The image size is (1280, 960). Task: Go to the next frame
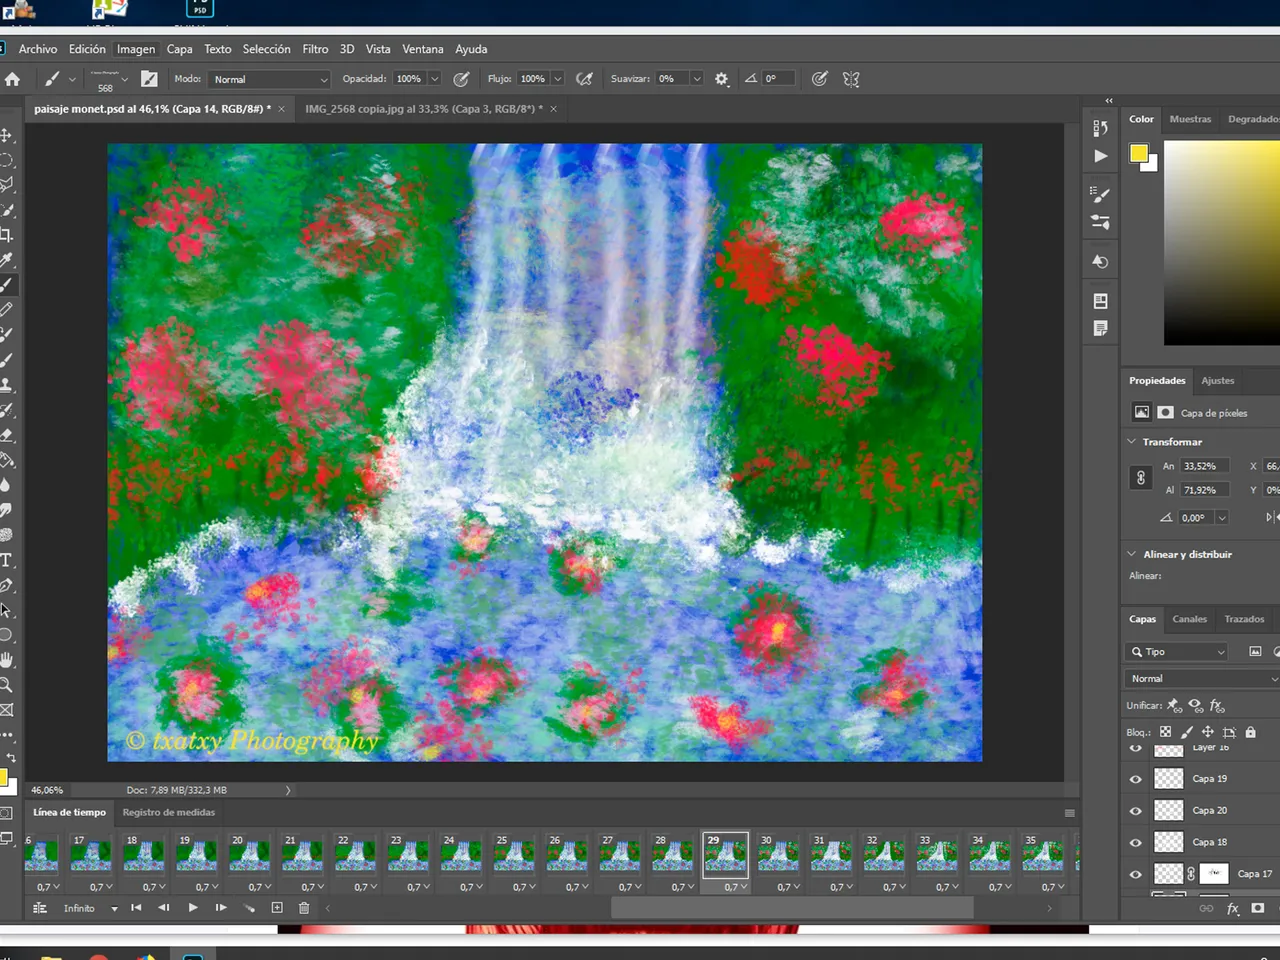point(221,908)
